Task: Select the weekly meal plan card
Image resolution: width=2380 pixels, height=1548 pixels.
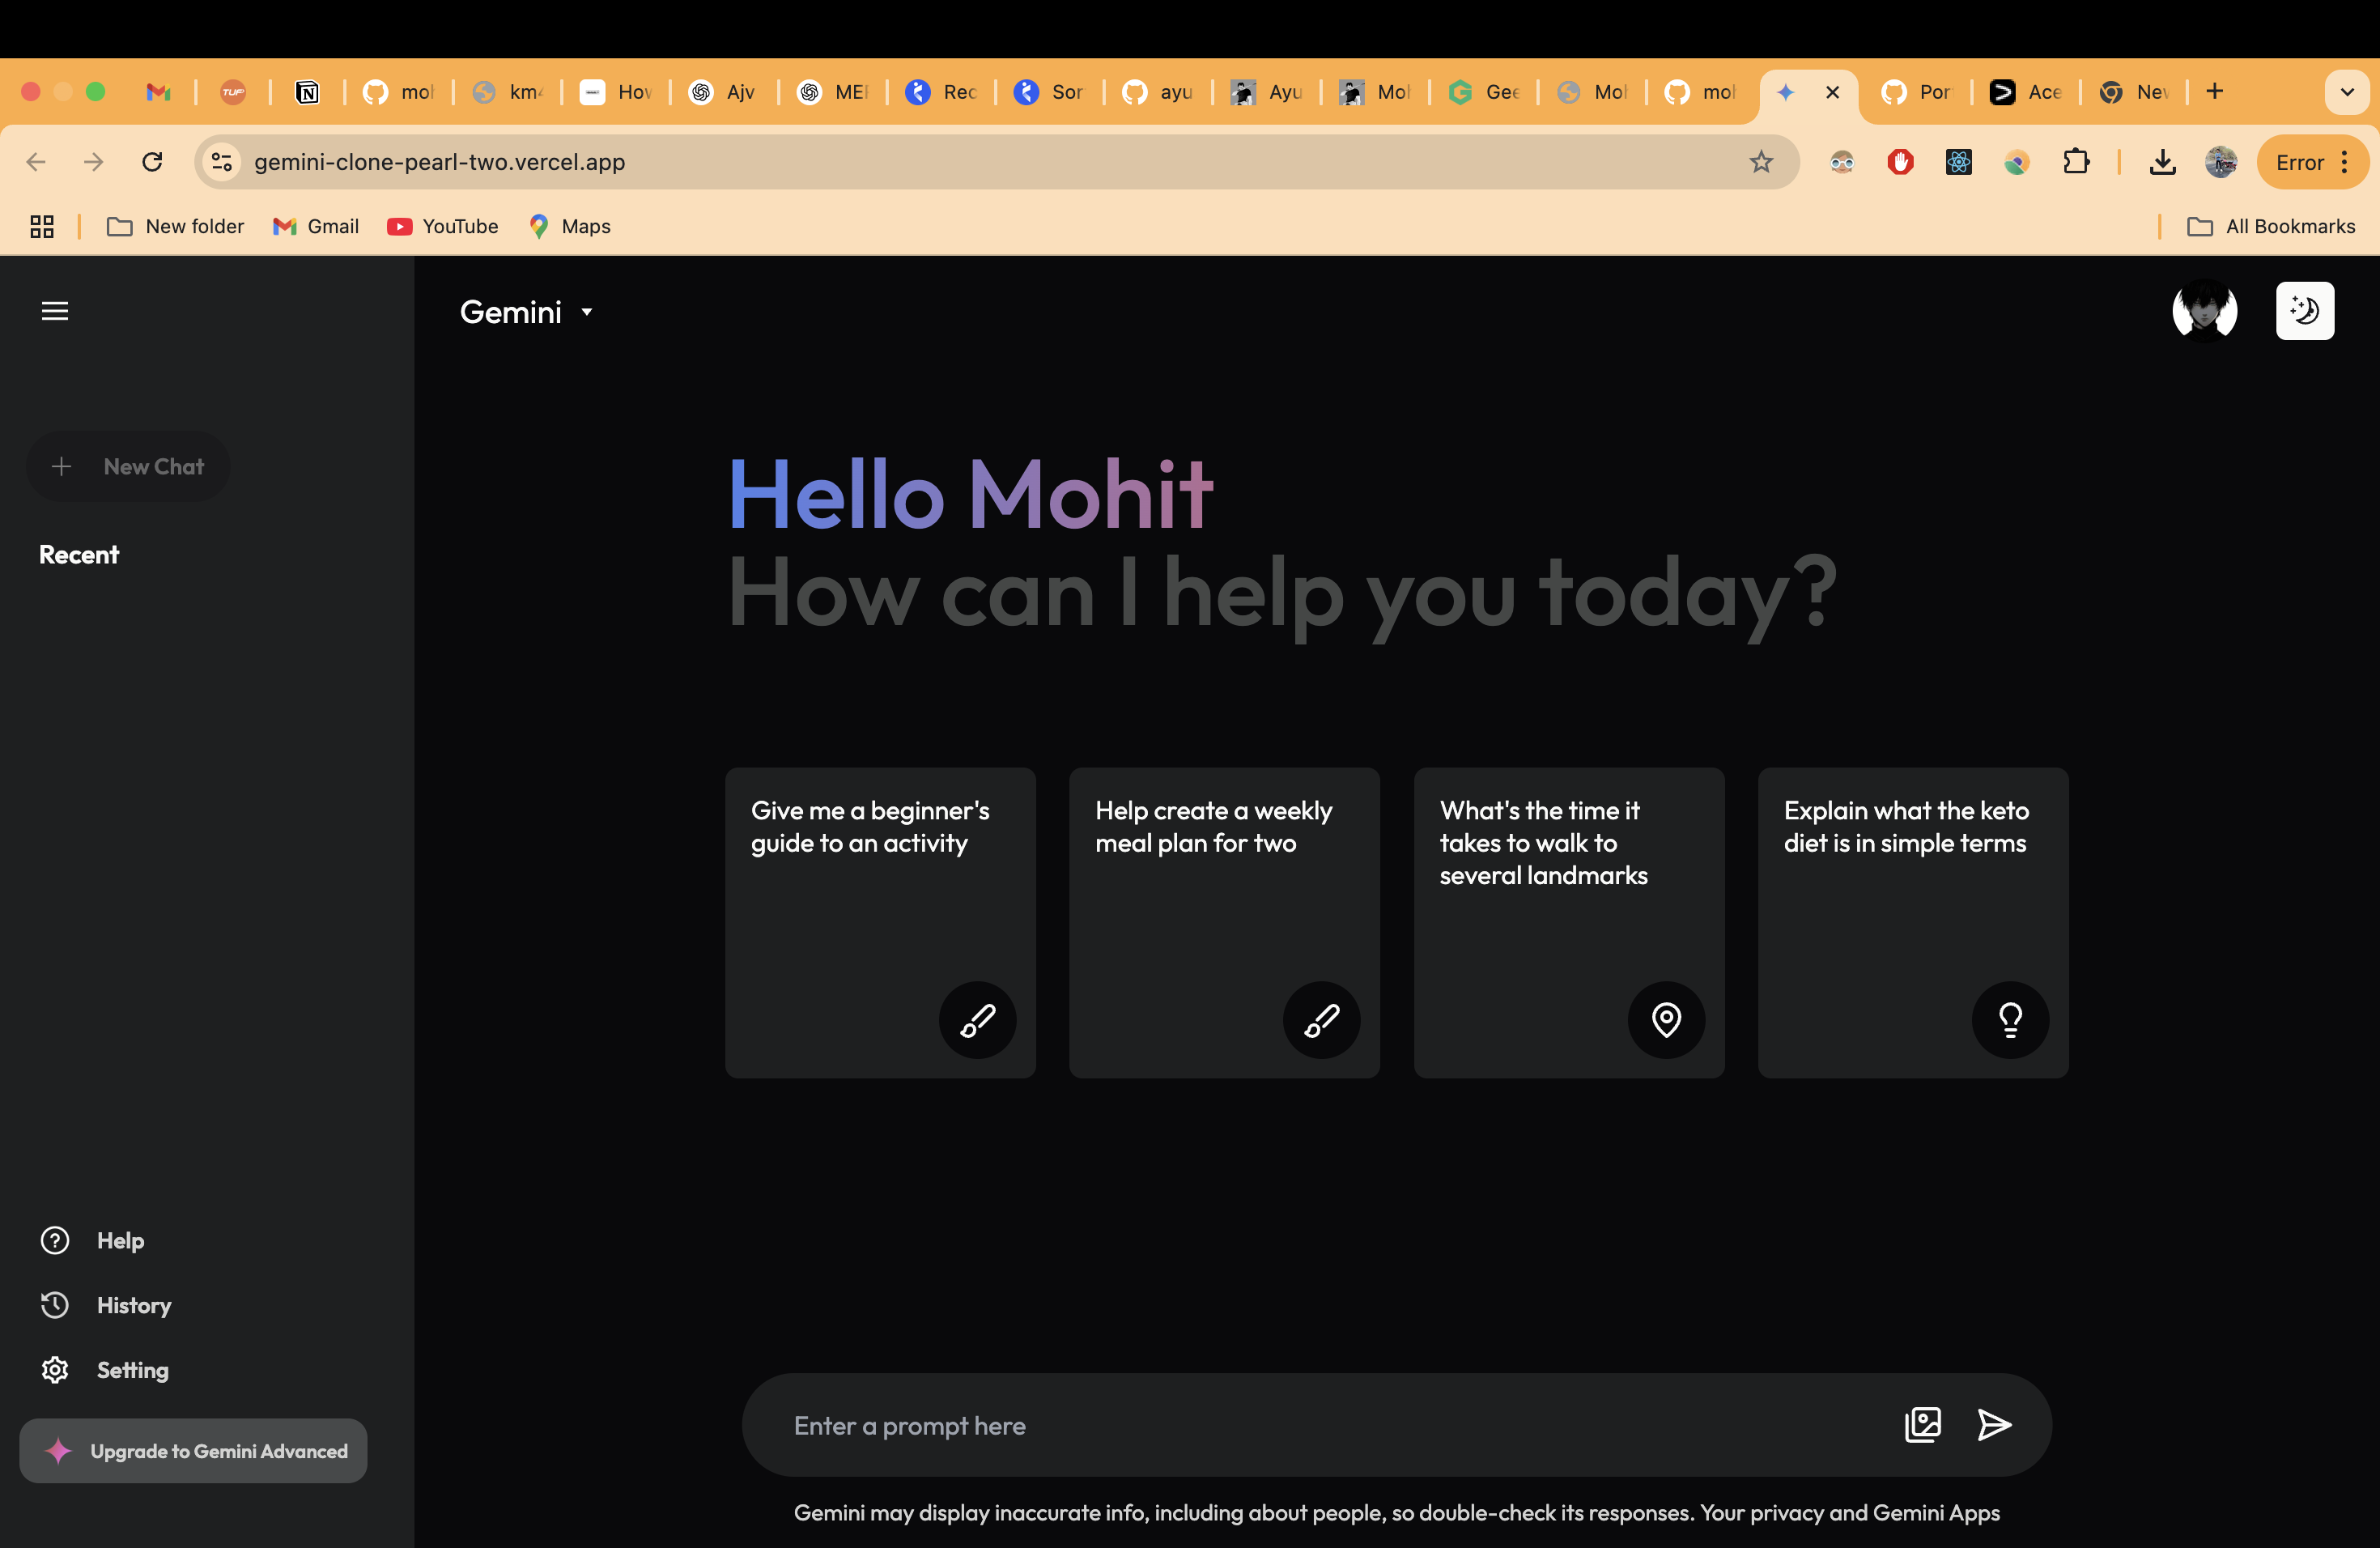Action: tap(1224, 922)
